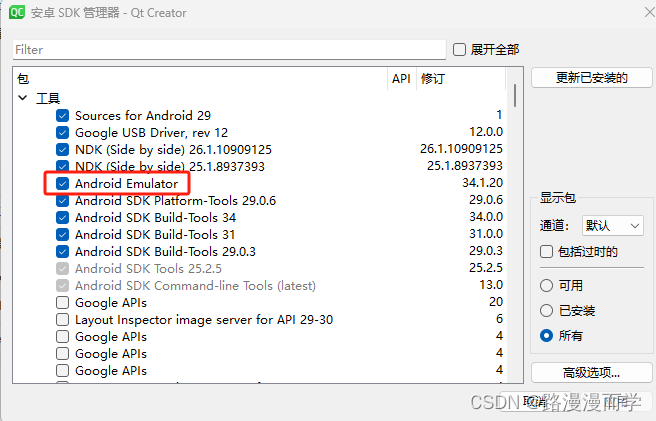Select the 可用 radio button

pyautogui.click(x=546, y=285)
